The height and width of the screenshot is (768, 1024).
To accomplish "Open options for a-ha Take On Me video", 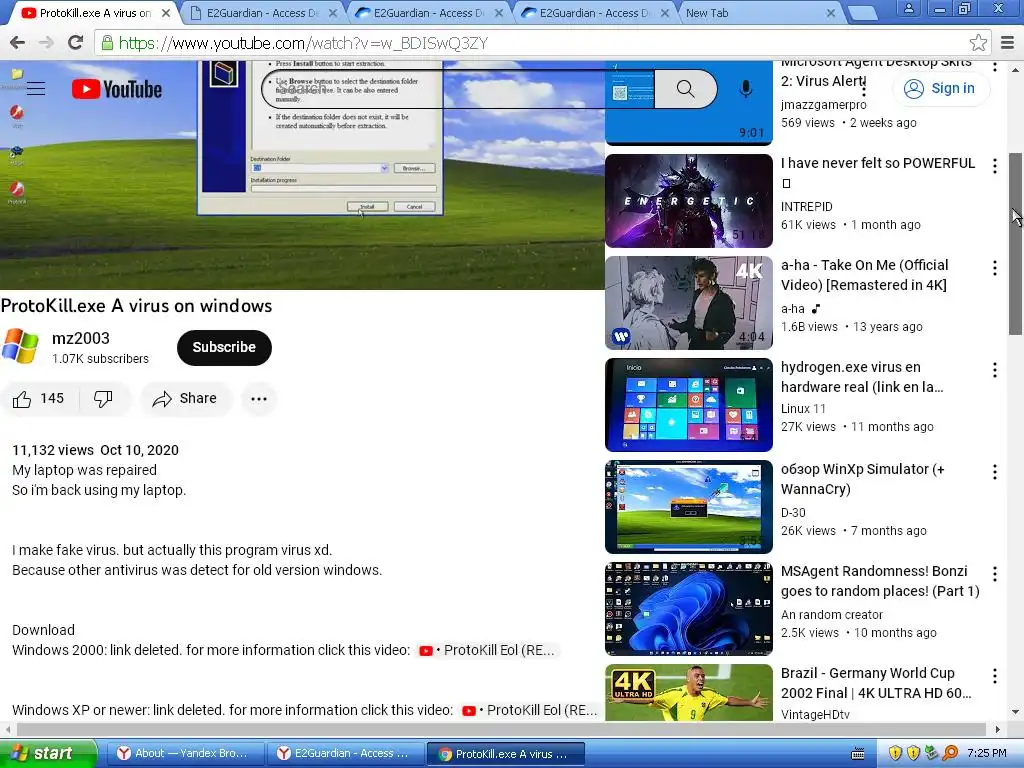I will point(995,268).
